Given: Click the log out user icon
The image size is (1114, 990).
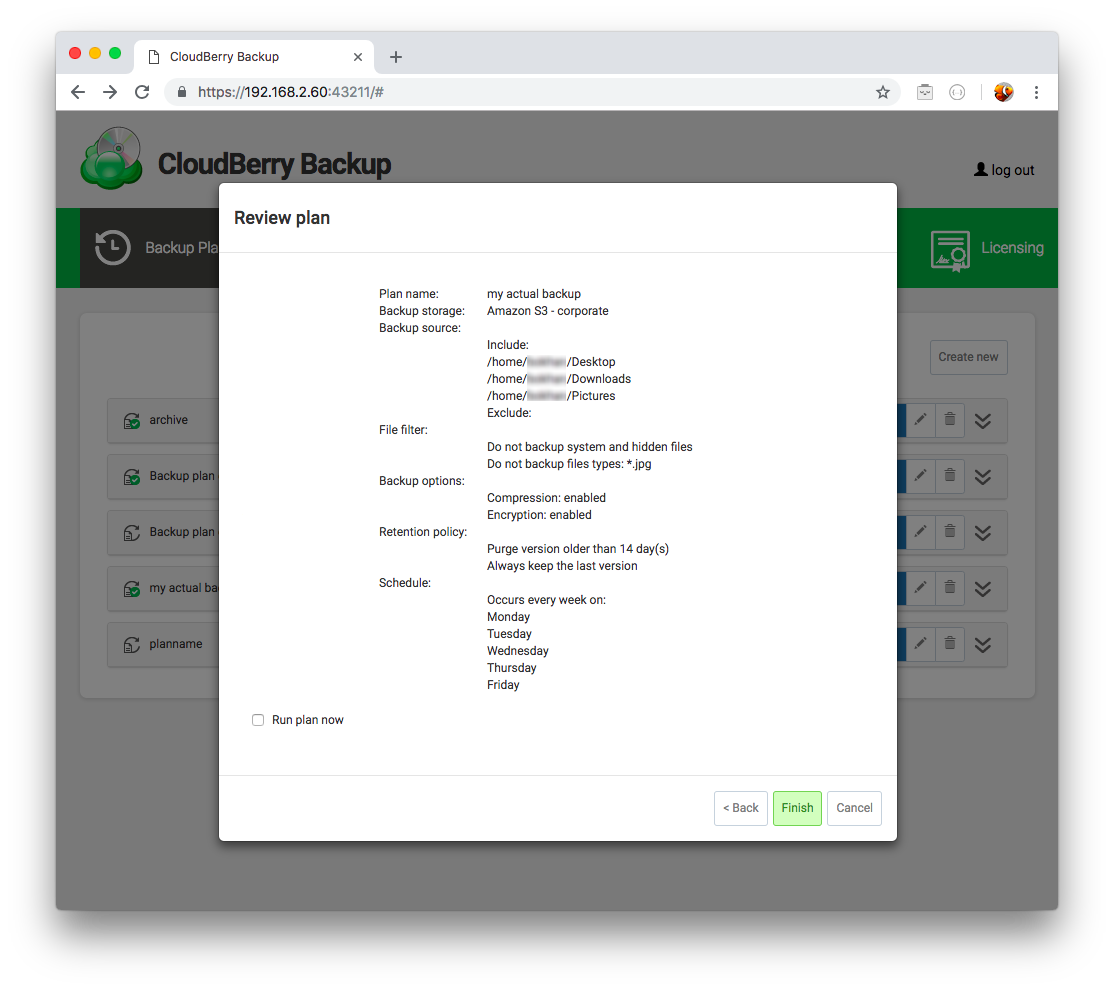Looking at the screenshot, I should [980, 169].
